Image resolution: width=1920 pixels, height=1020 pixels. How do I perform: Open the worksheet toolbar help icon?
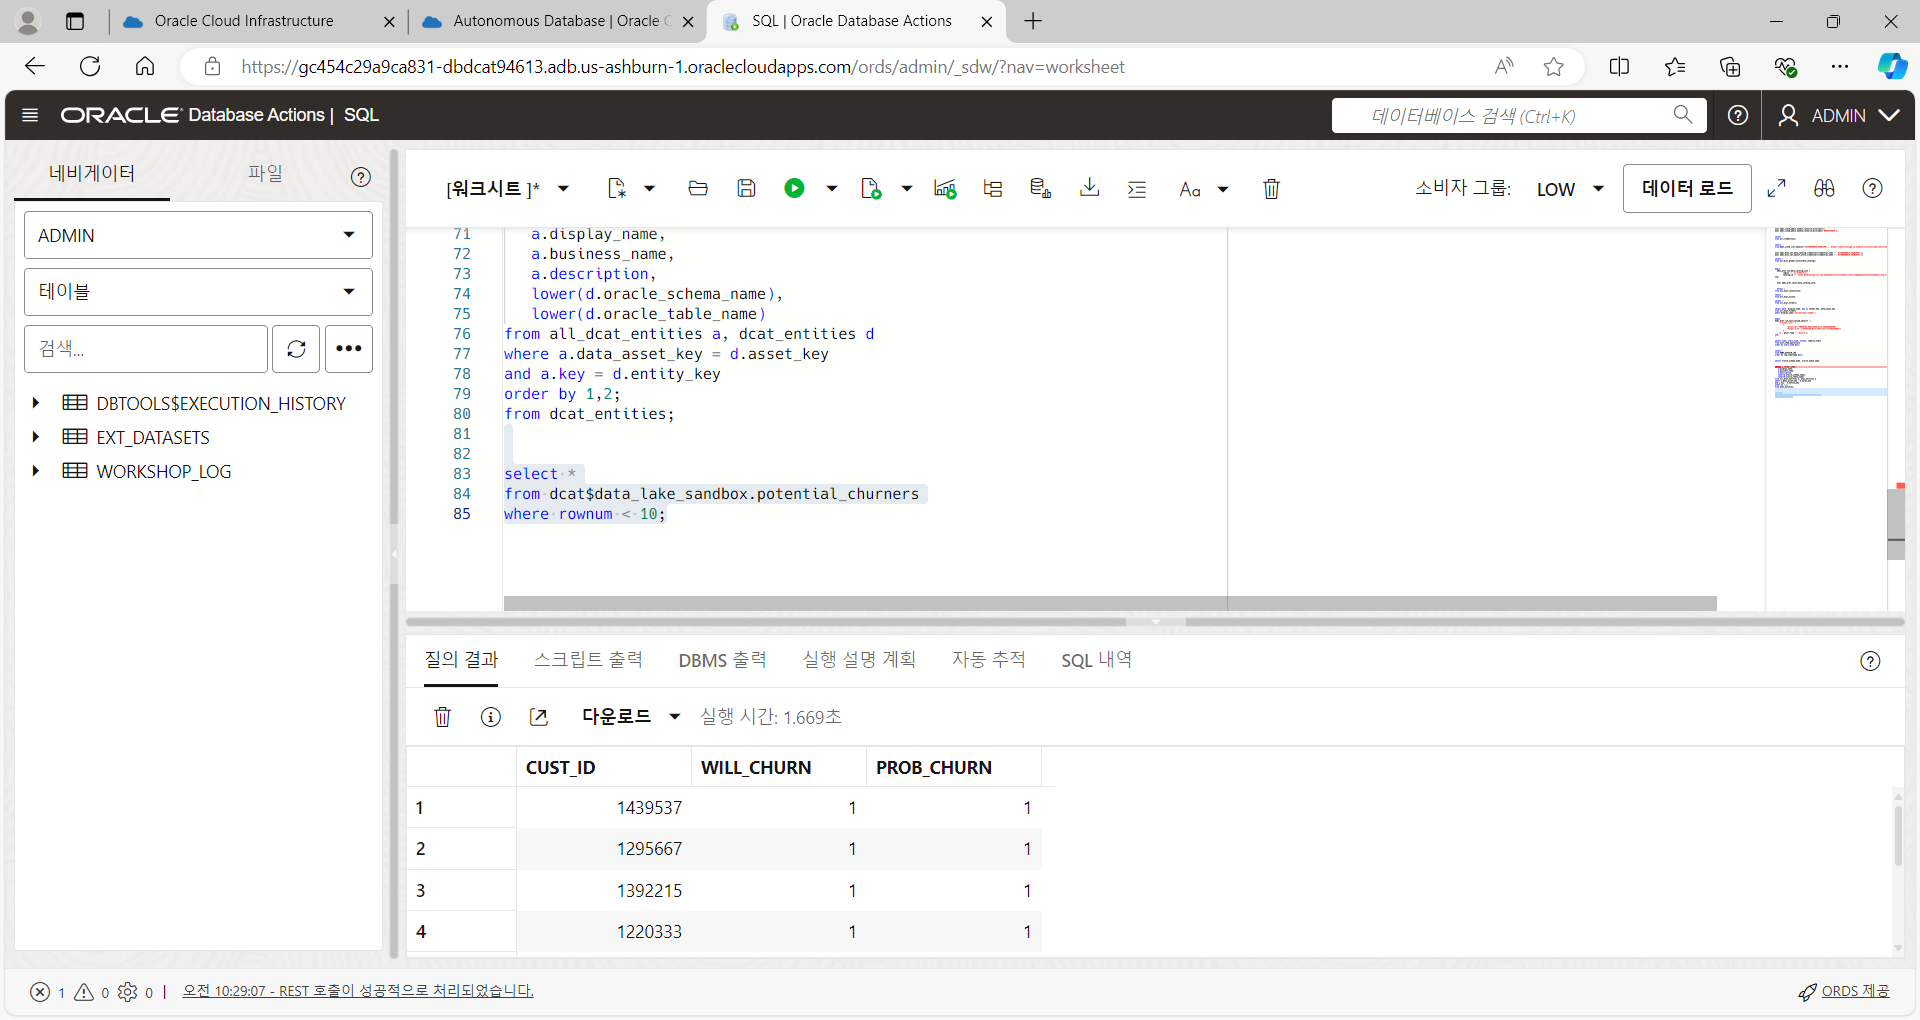click(1872, 188)
